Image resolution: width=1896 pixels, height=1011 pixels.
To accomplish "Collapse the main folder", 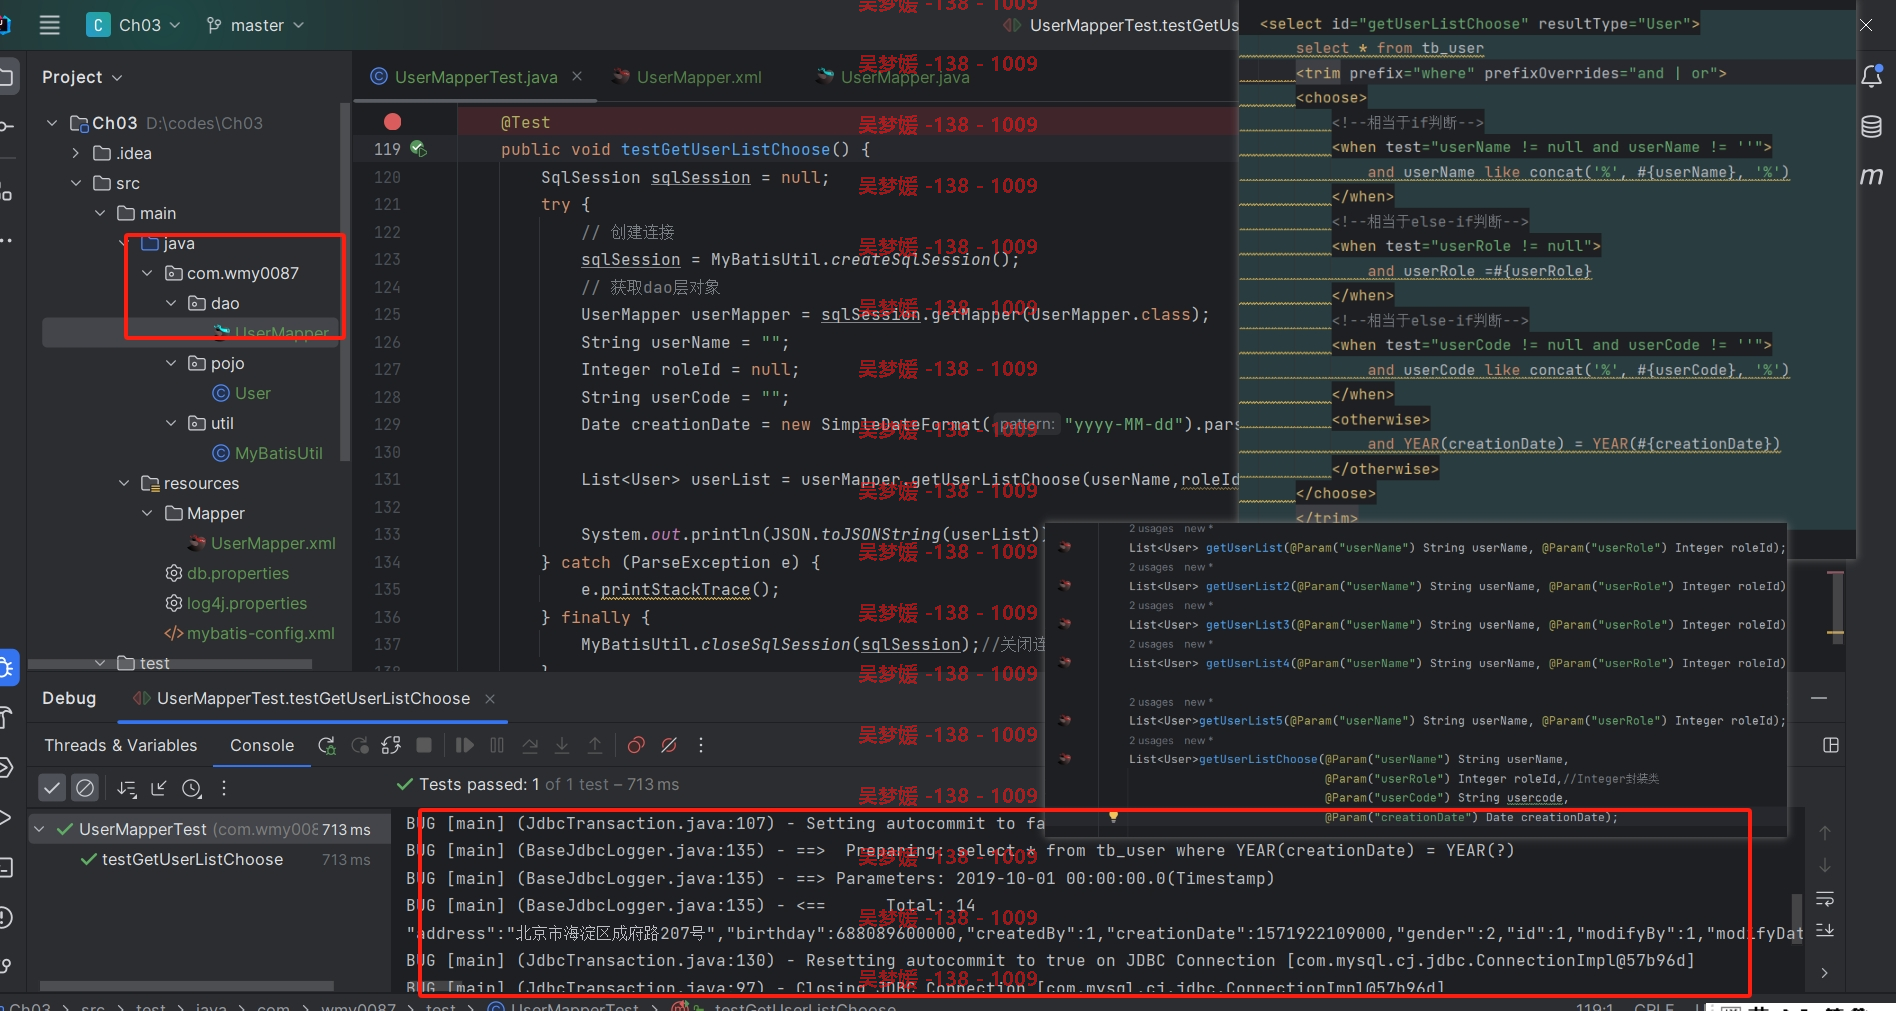I will 100,213.
